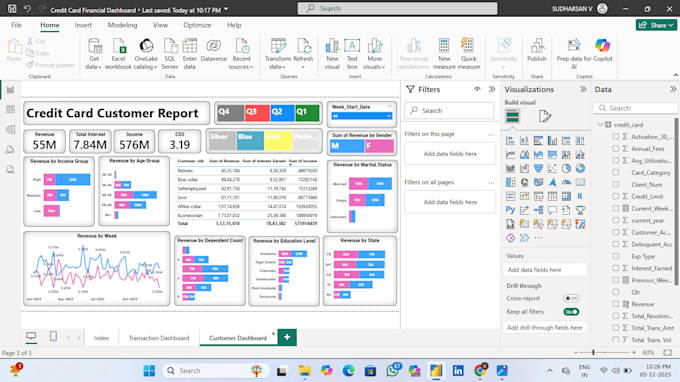Select the Line chart visual
Image resolution: width=680 pixels, height=382 pixels.
point(510,154)
